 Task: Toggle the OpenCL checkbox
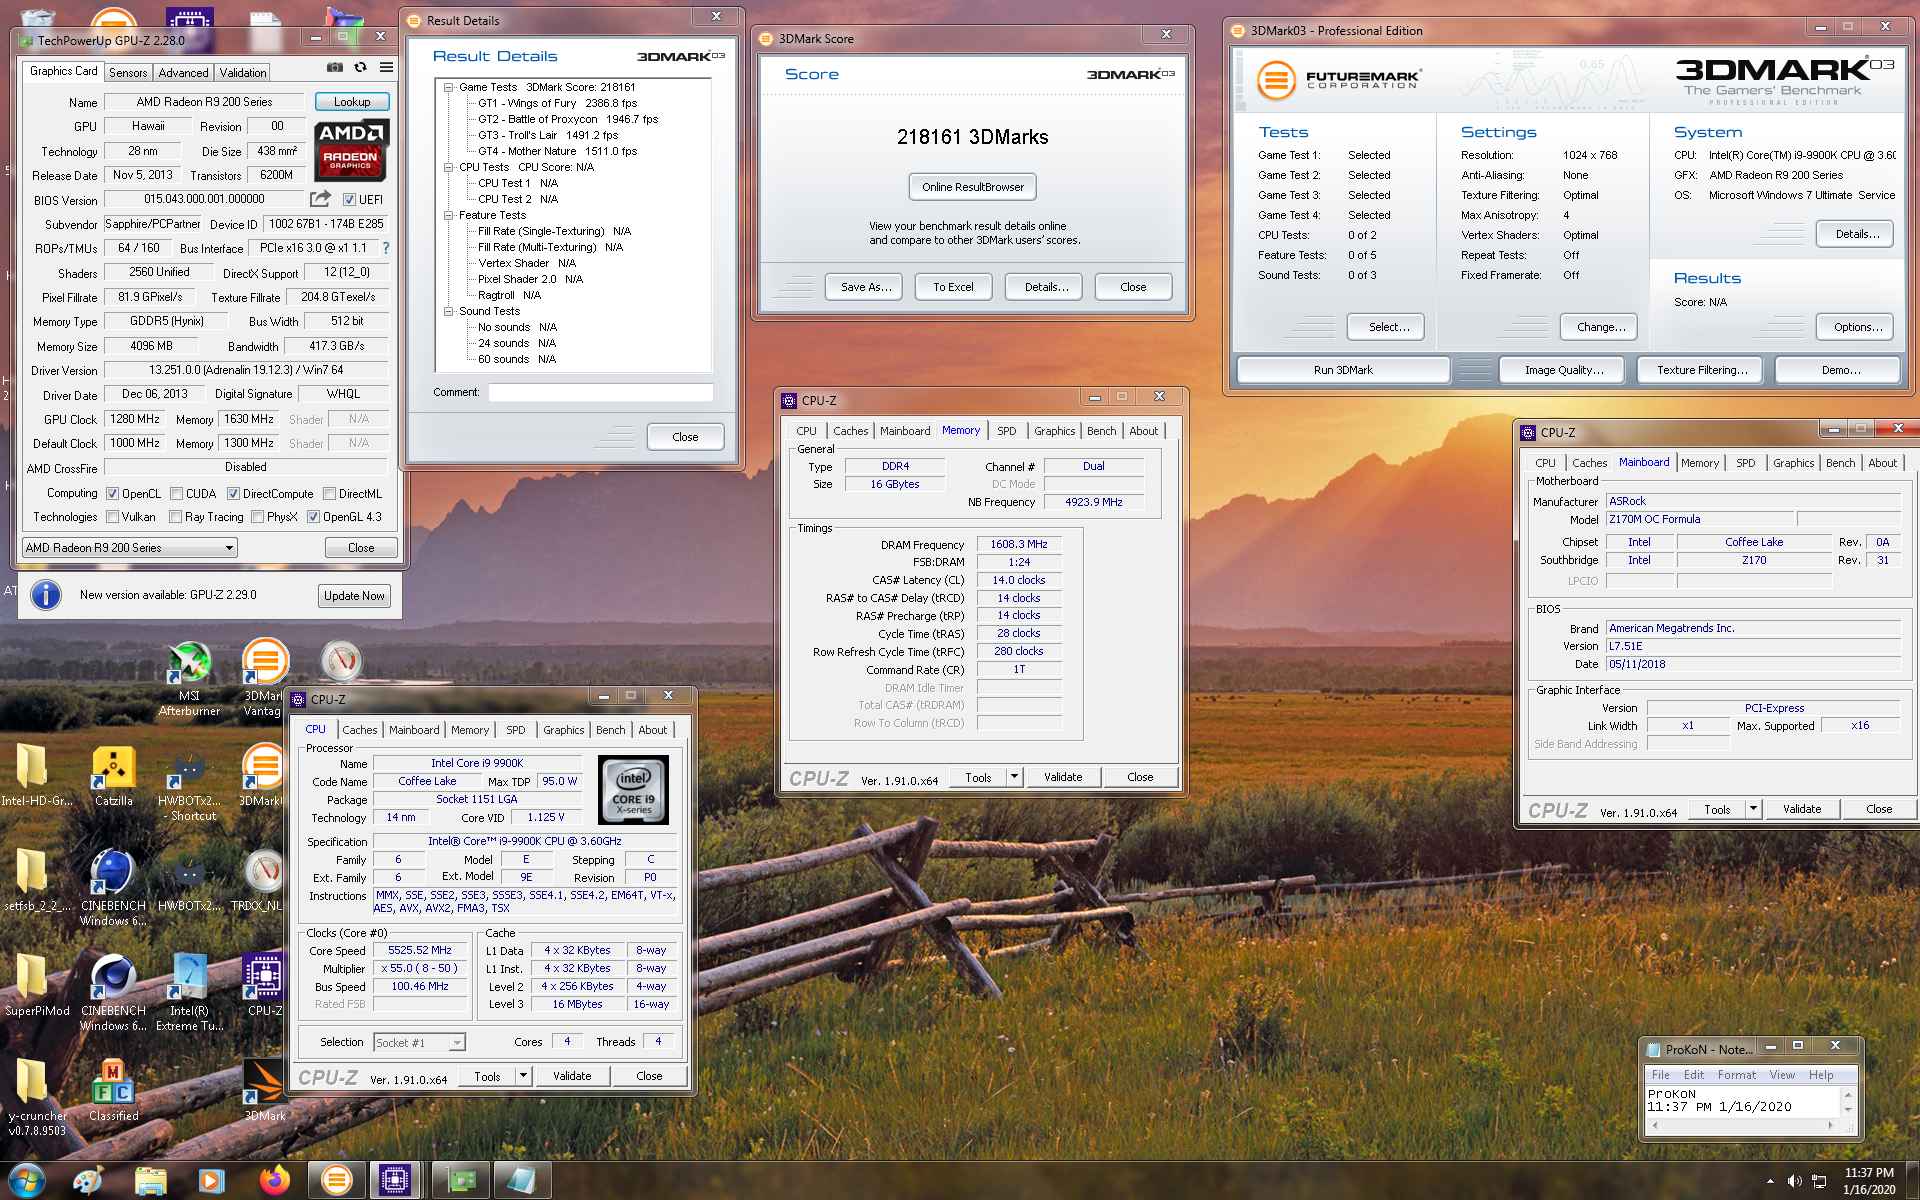[113, 494]
